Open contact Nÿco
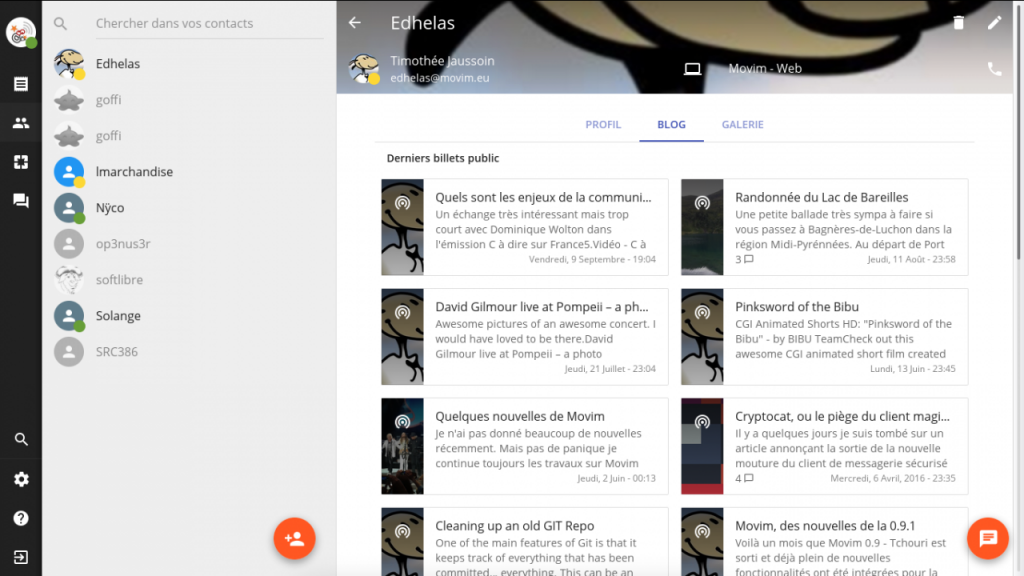This screenshot has height=576, width=1024. coord(189,208)
